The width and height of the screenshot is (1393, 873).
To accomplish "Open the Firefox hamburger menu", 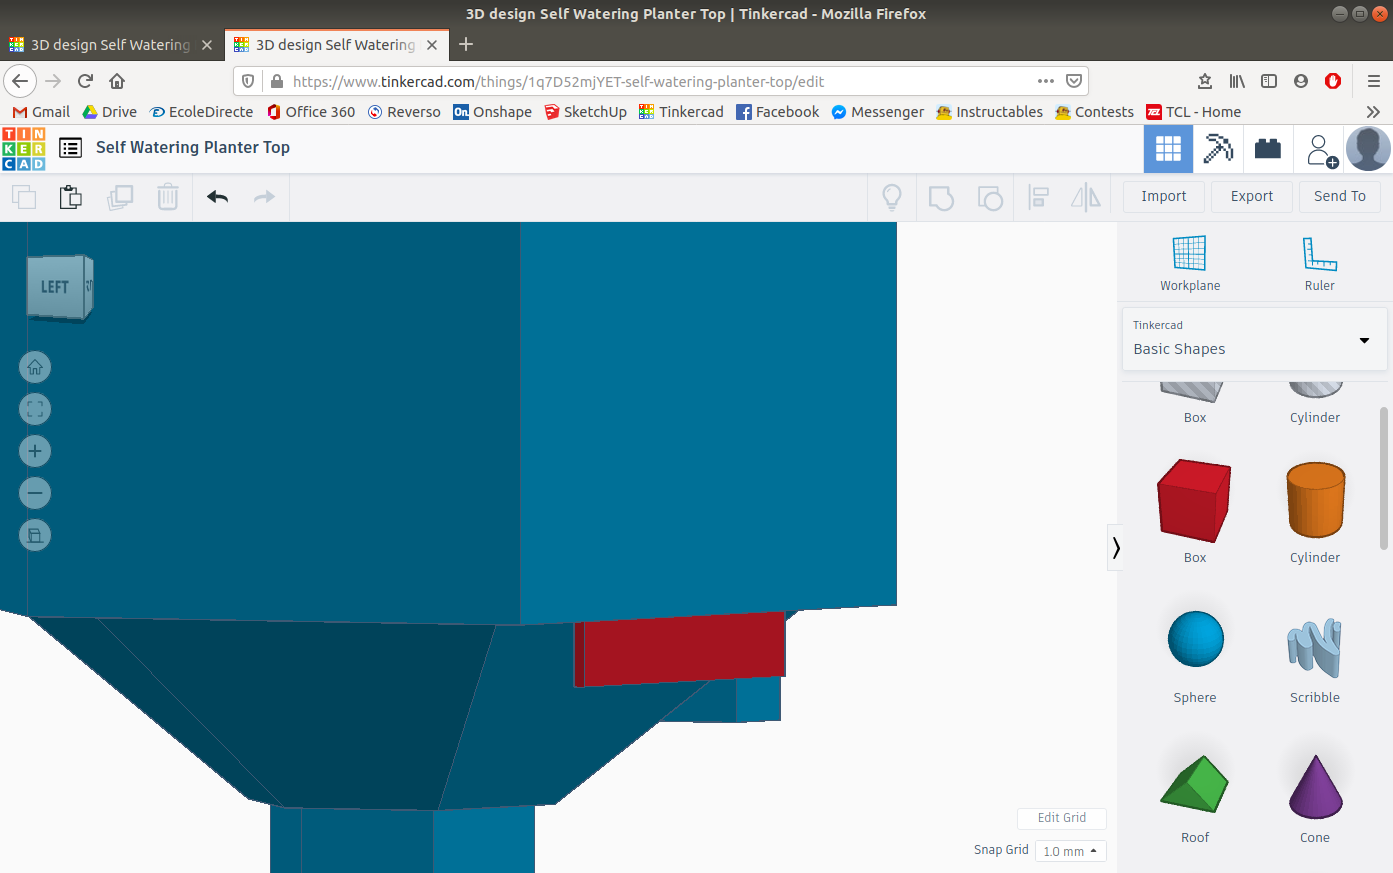I will pyautogui.click(x=1376, y=81).
